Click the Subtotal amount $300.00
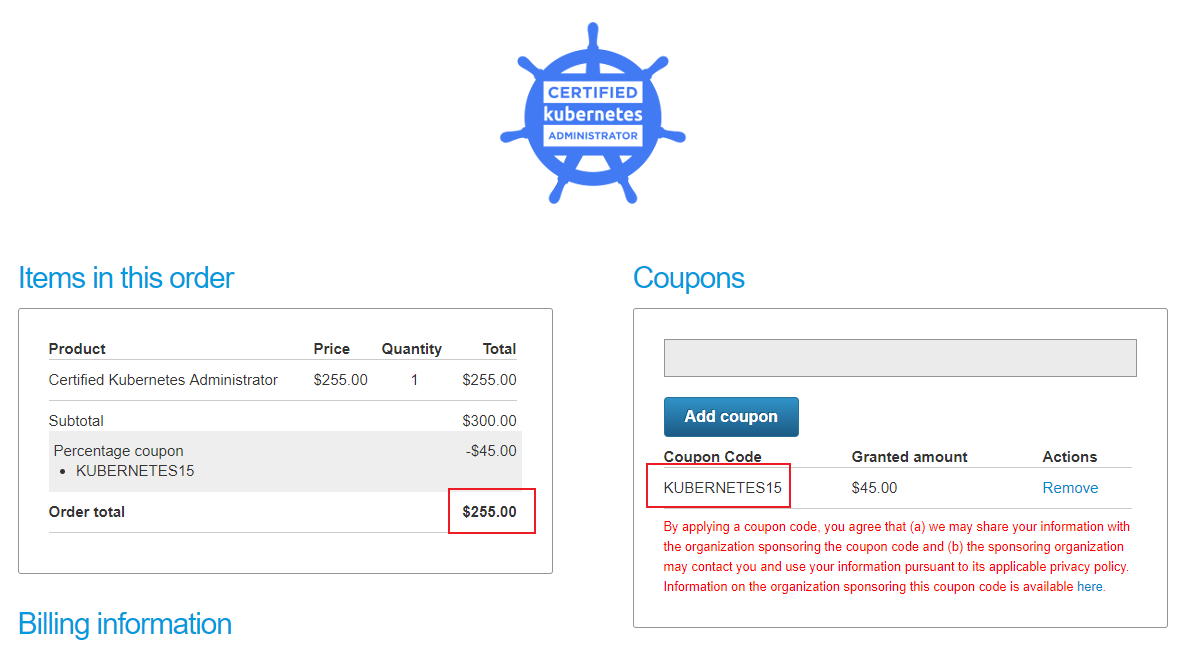The width and height of the screenshot is (1180, 653). [489, 421]
